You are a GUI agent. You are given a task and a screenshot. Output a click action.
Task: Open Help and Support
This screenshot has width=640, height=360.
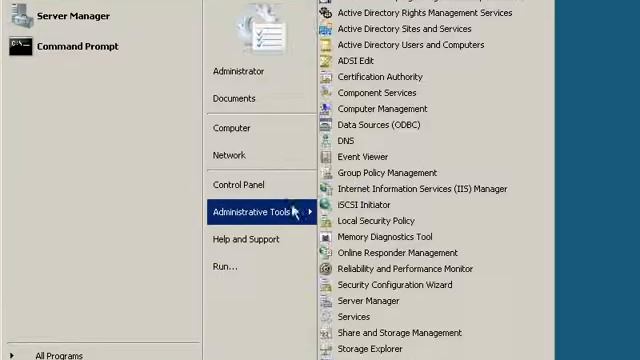[x=246, y=239]
